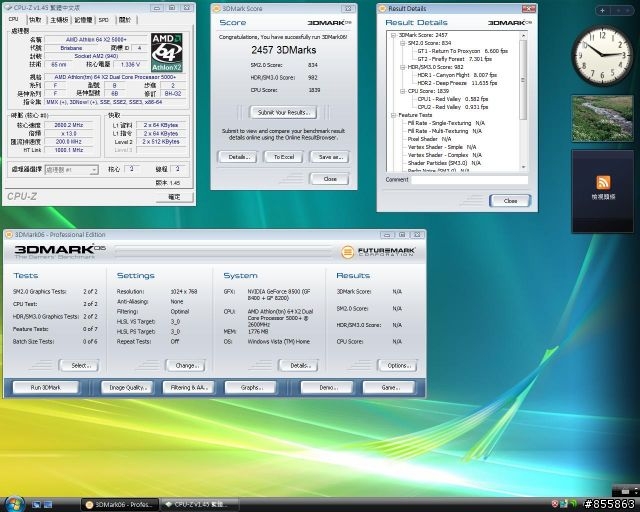The width and height of the screenshot is (640, 512).
Task: Click Graphs button in 3DMark06
Action: coord(251,387)
